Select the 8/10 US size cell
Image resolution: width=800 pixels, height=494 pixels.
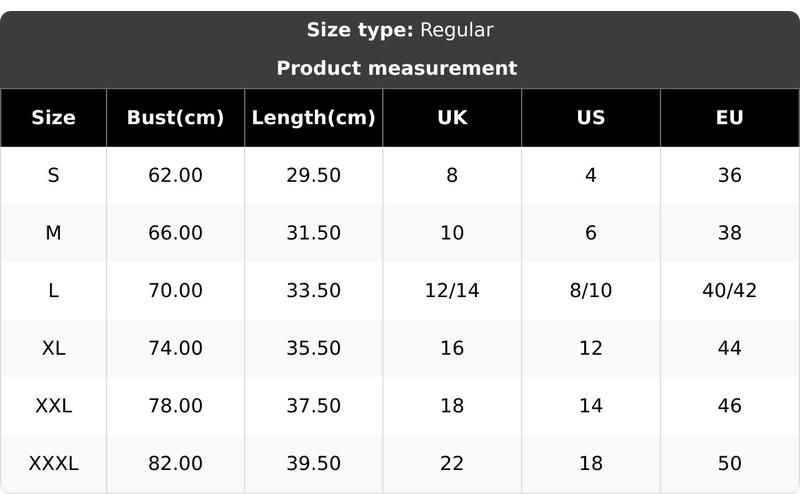(591, 291)
